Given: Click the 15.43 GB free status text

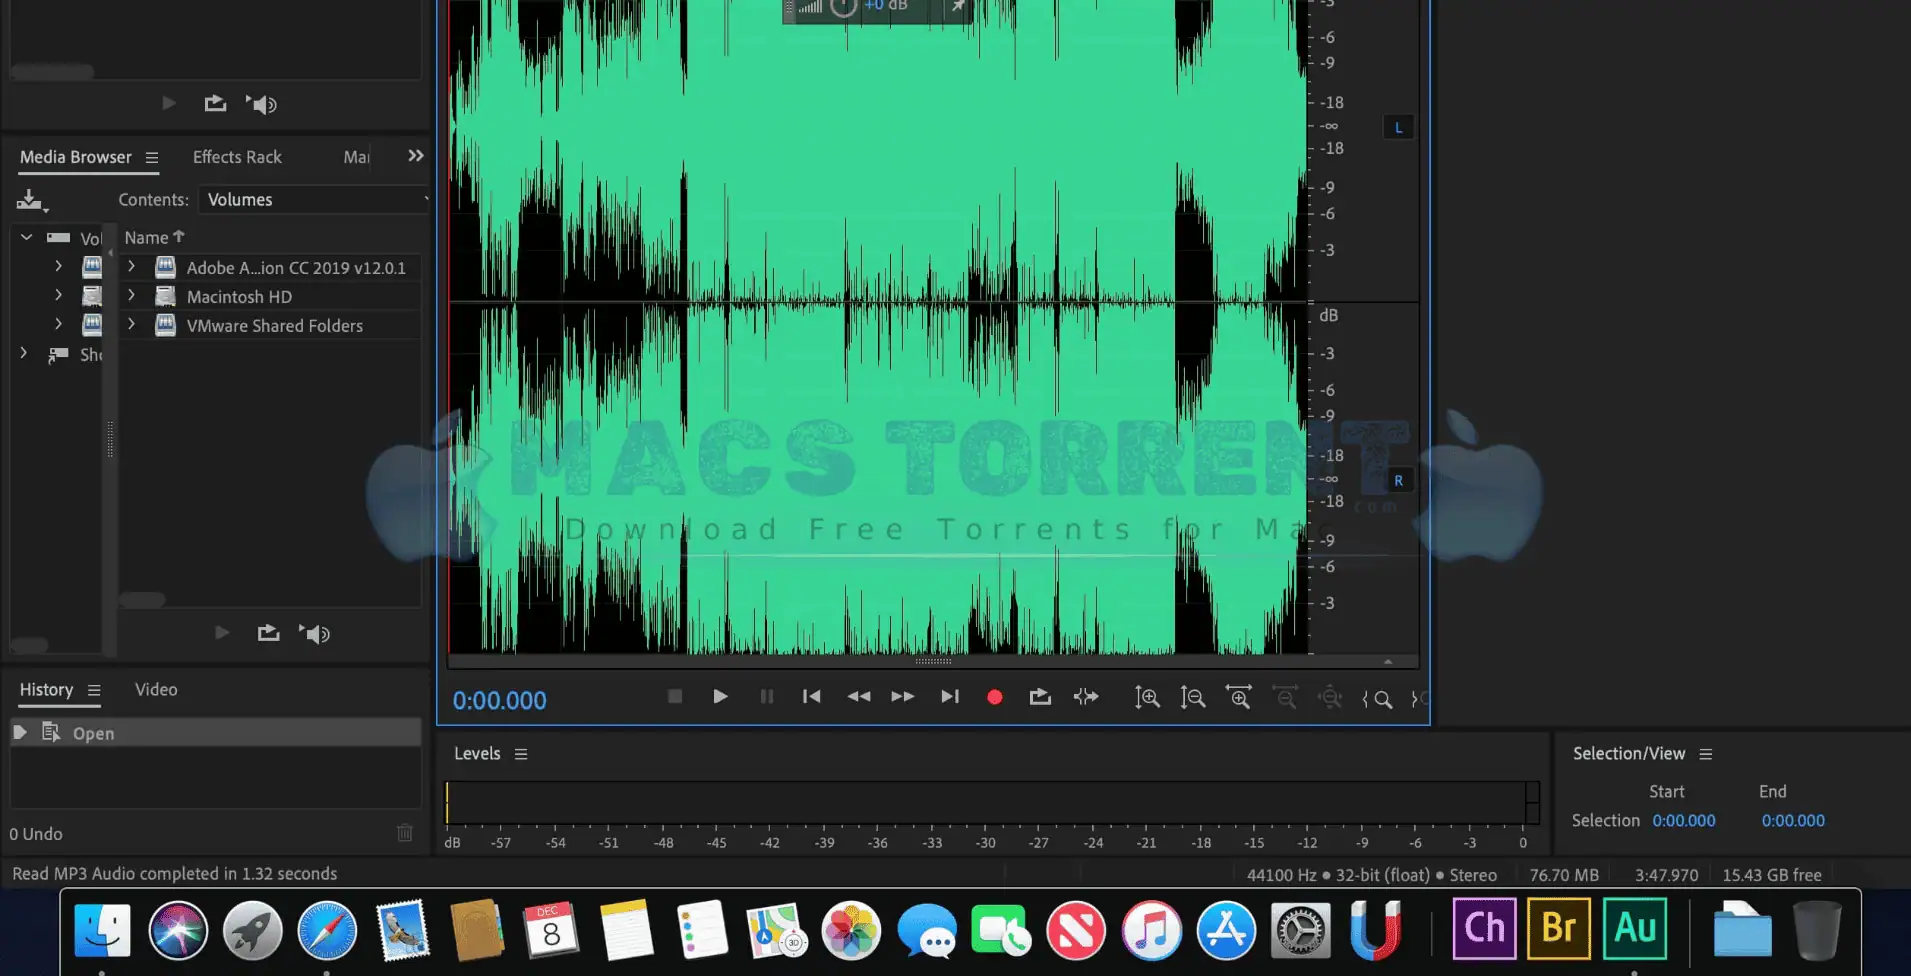Looking at the screenshot, I should tap(1771, 875).
